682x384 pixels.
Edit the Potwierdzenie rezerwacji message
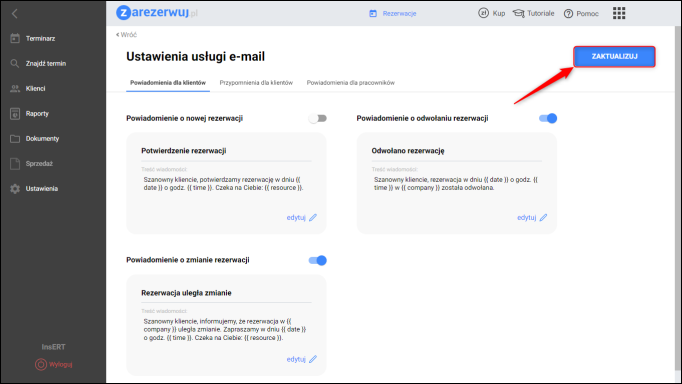[301, 217]
